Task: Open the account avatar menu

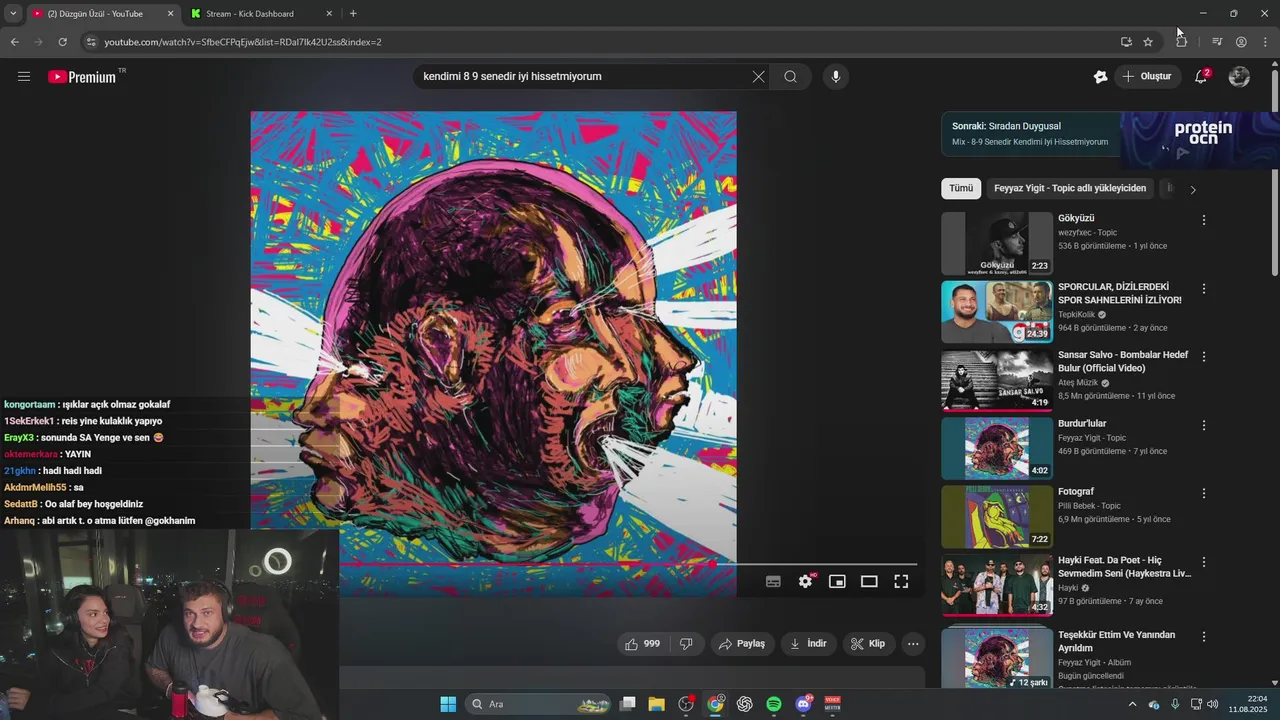Action: 1239,77
